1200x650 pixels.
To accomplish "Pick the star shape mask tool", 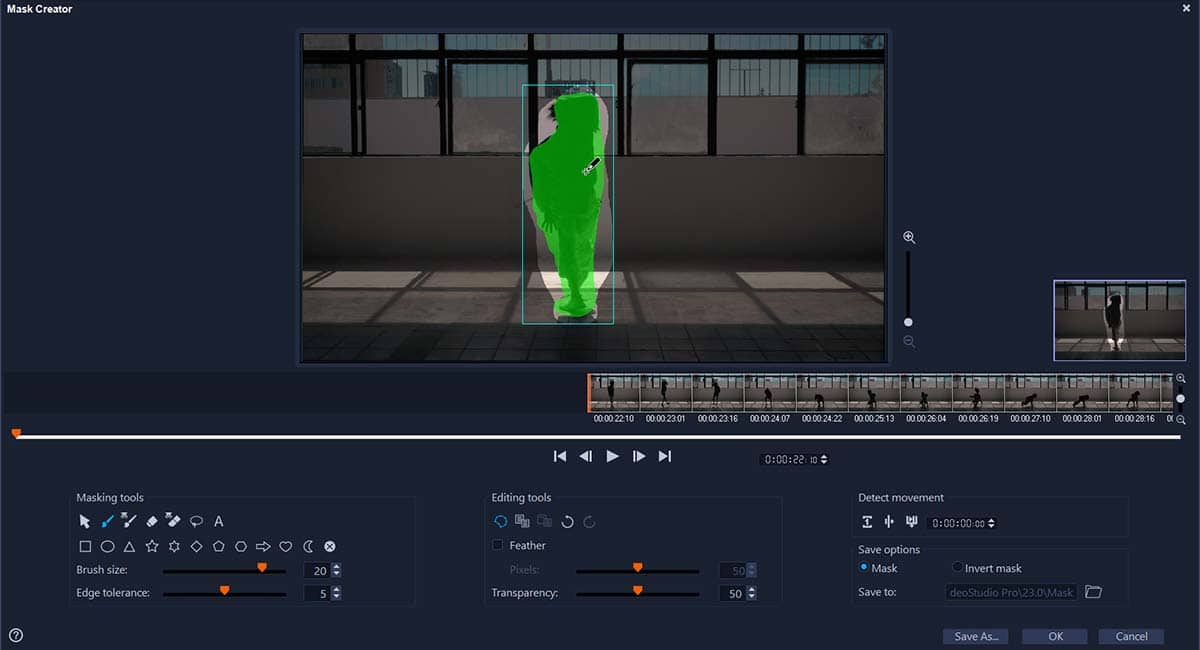I will pos(152,547).
